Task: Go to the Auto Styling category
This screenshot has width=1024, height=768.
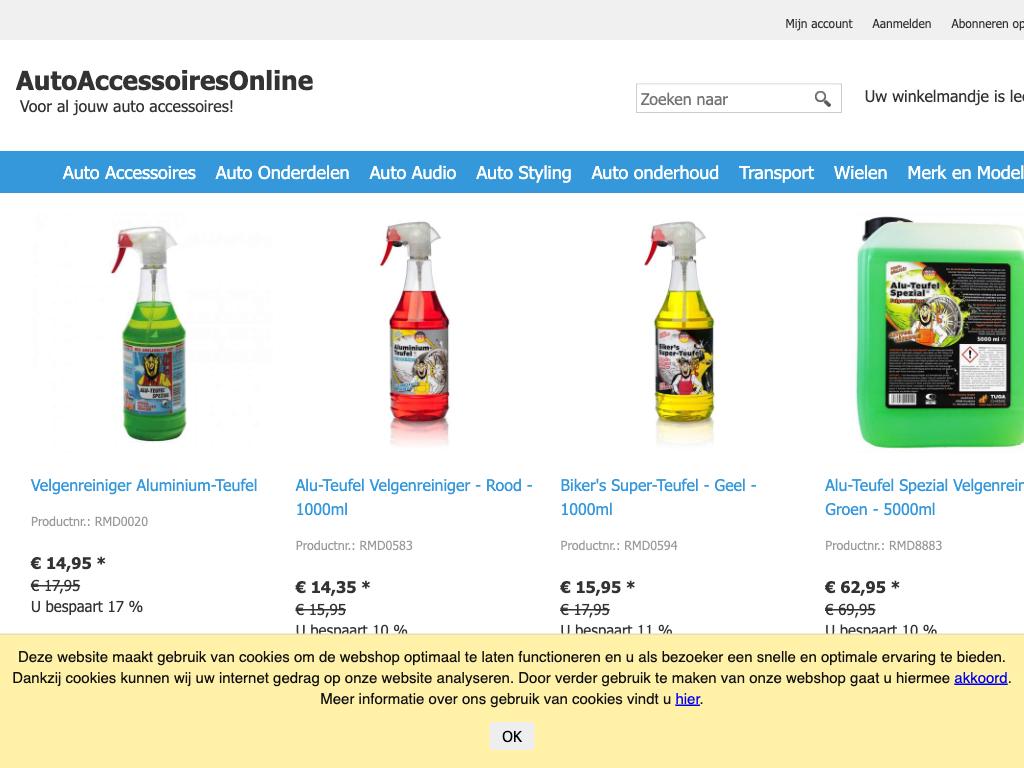Action: (524, 172)
